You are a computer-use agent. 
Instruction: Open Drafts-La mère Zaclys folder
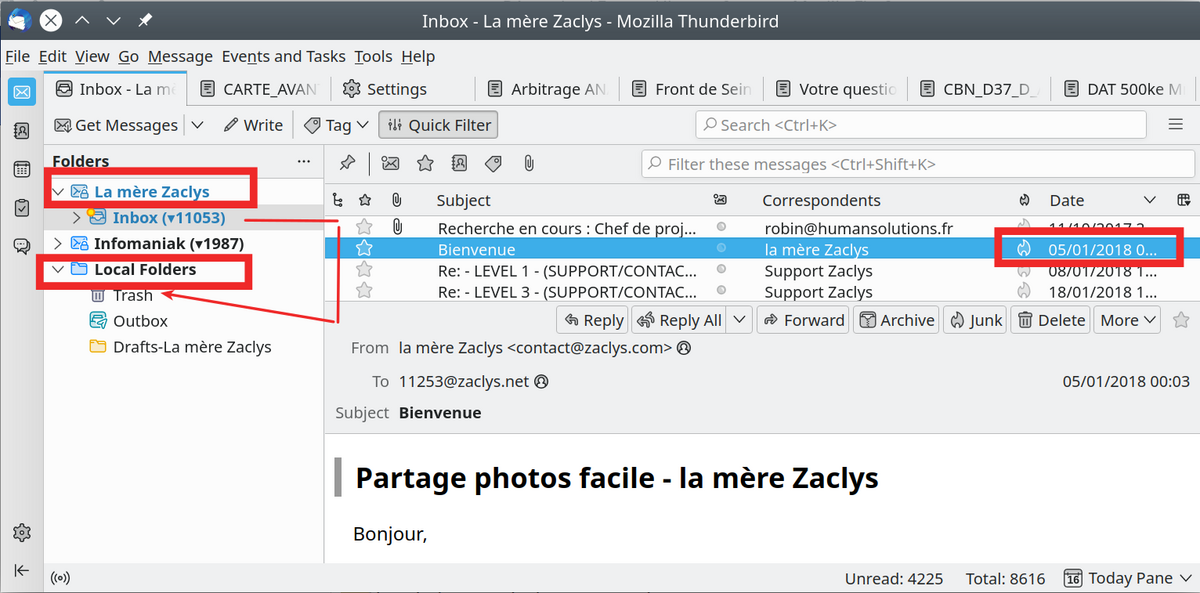(x=192, y=347)
